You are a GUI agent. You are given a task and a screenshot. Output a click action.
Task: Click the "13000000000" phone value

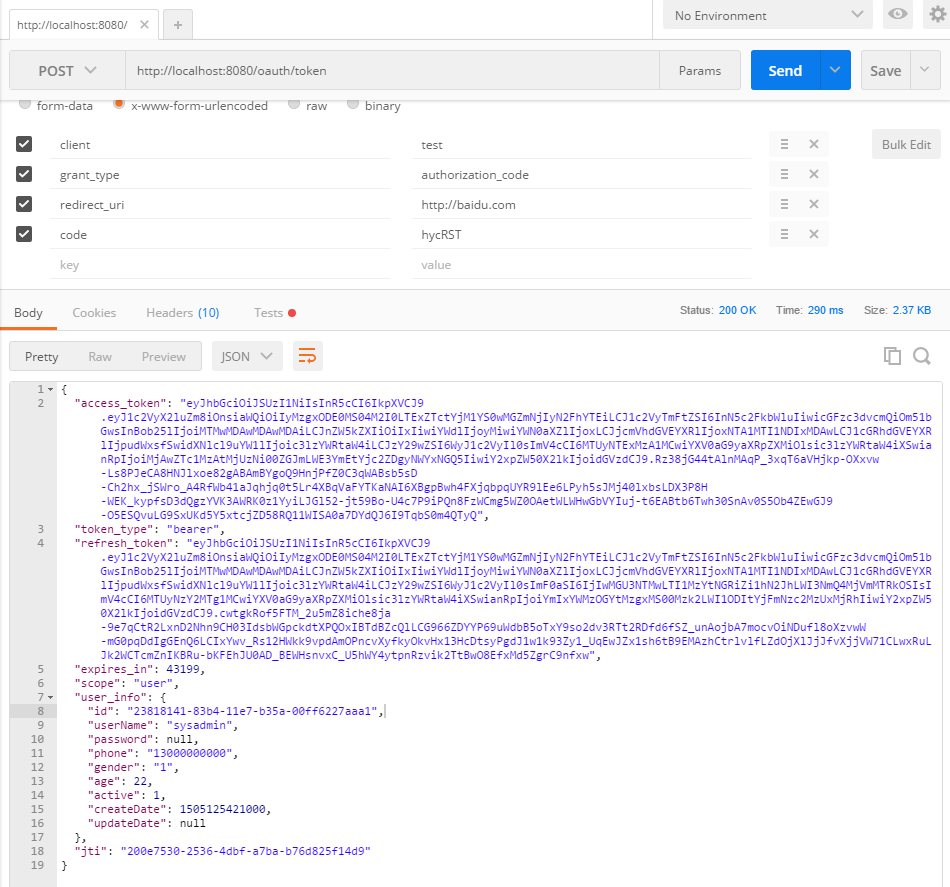click(190, 753)
